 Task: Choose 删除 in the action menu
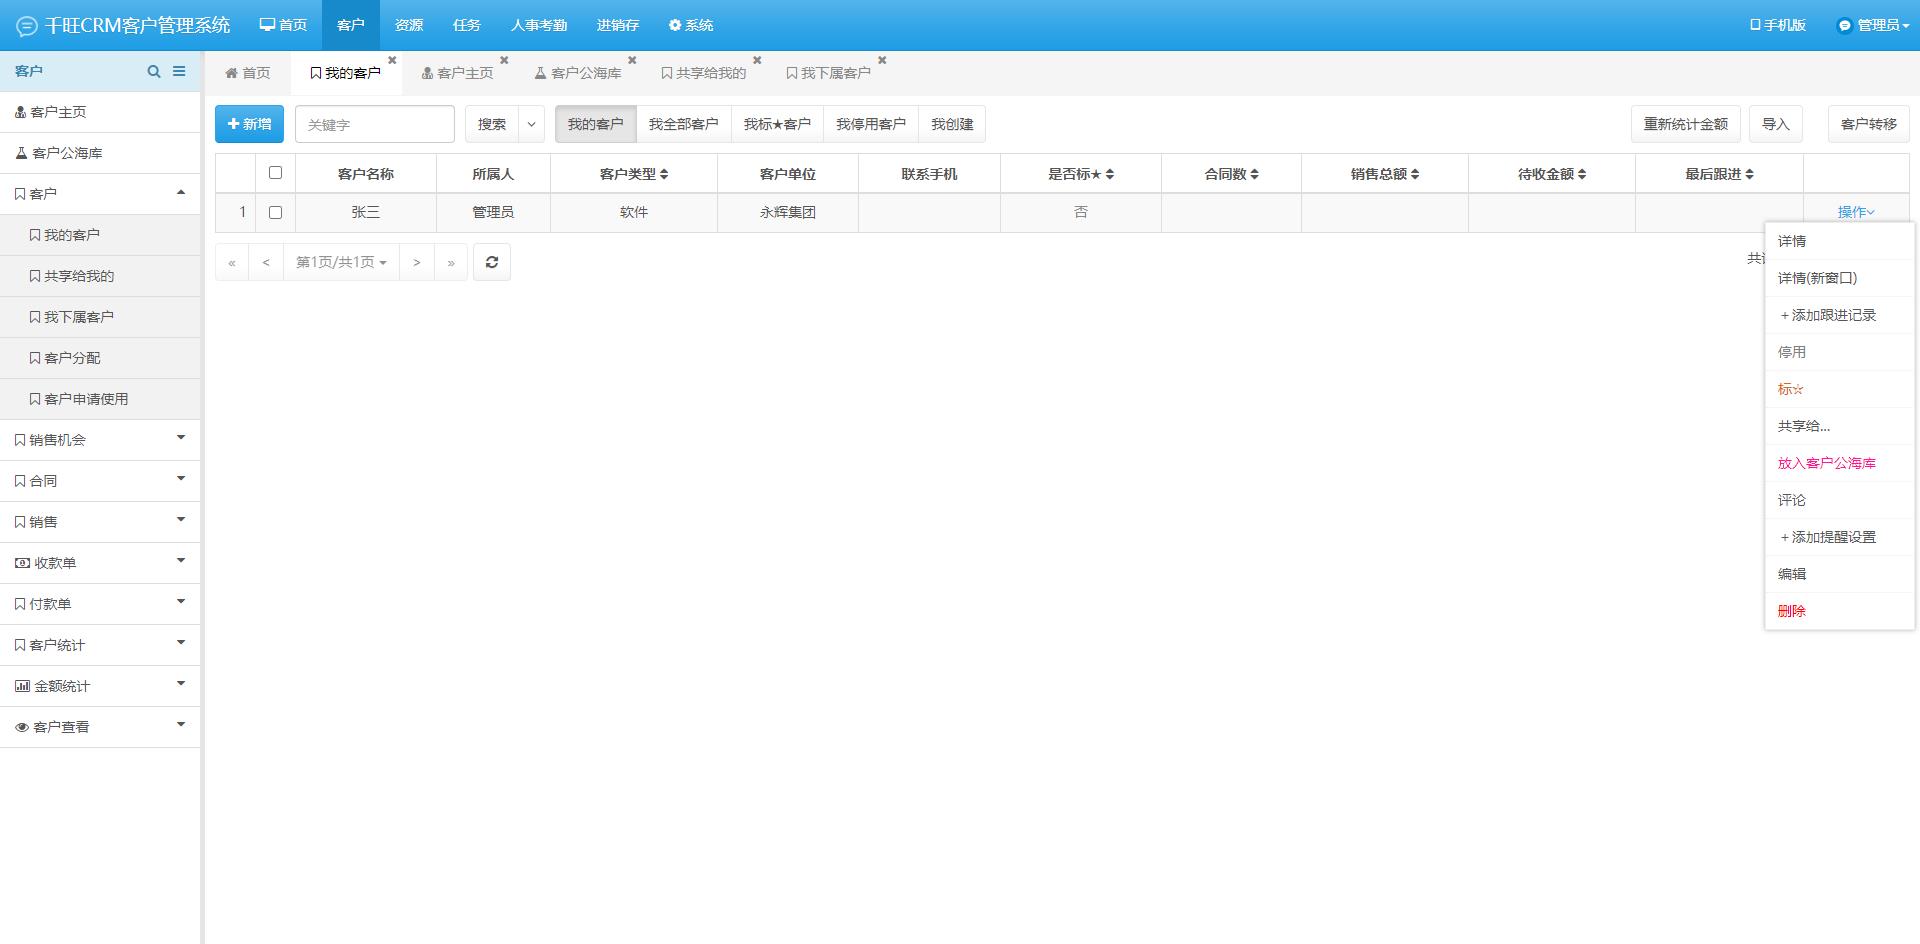(1840, 611)
